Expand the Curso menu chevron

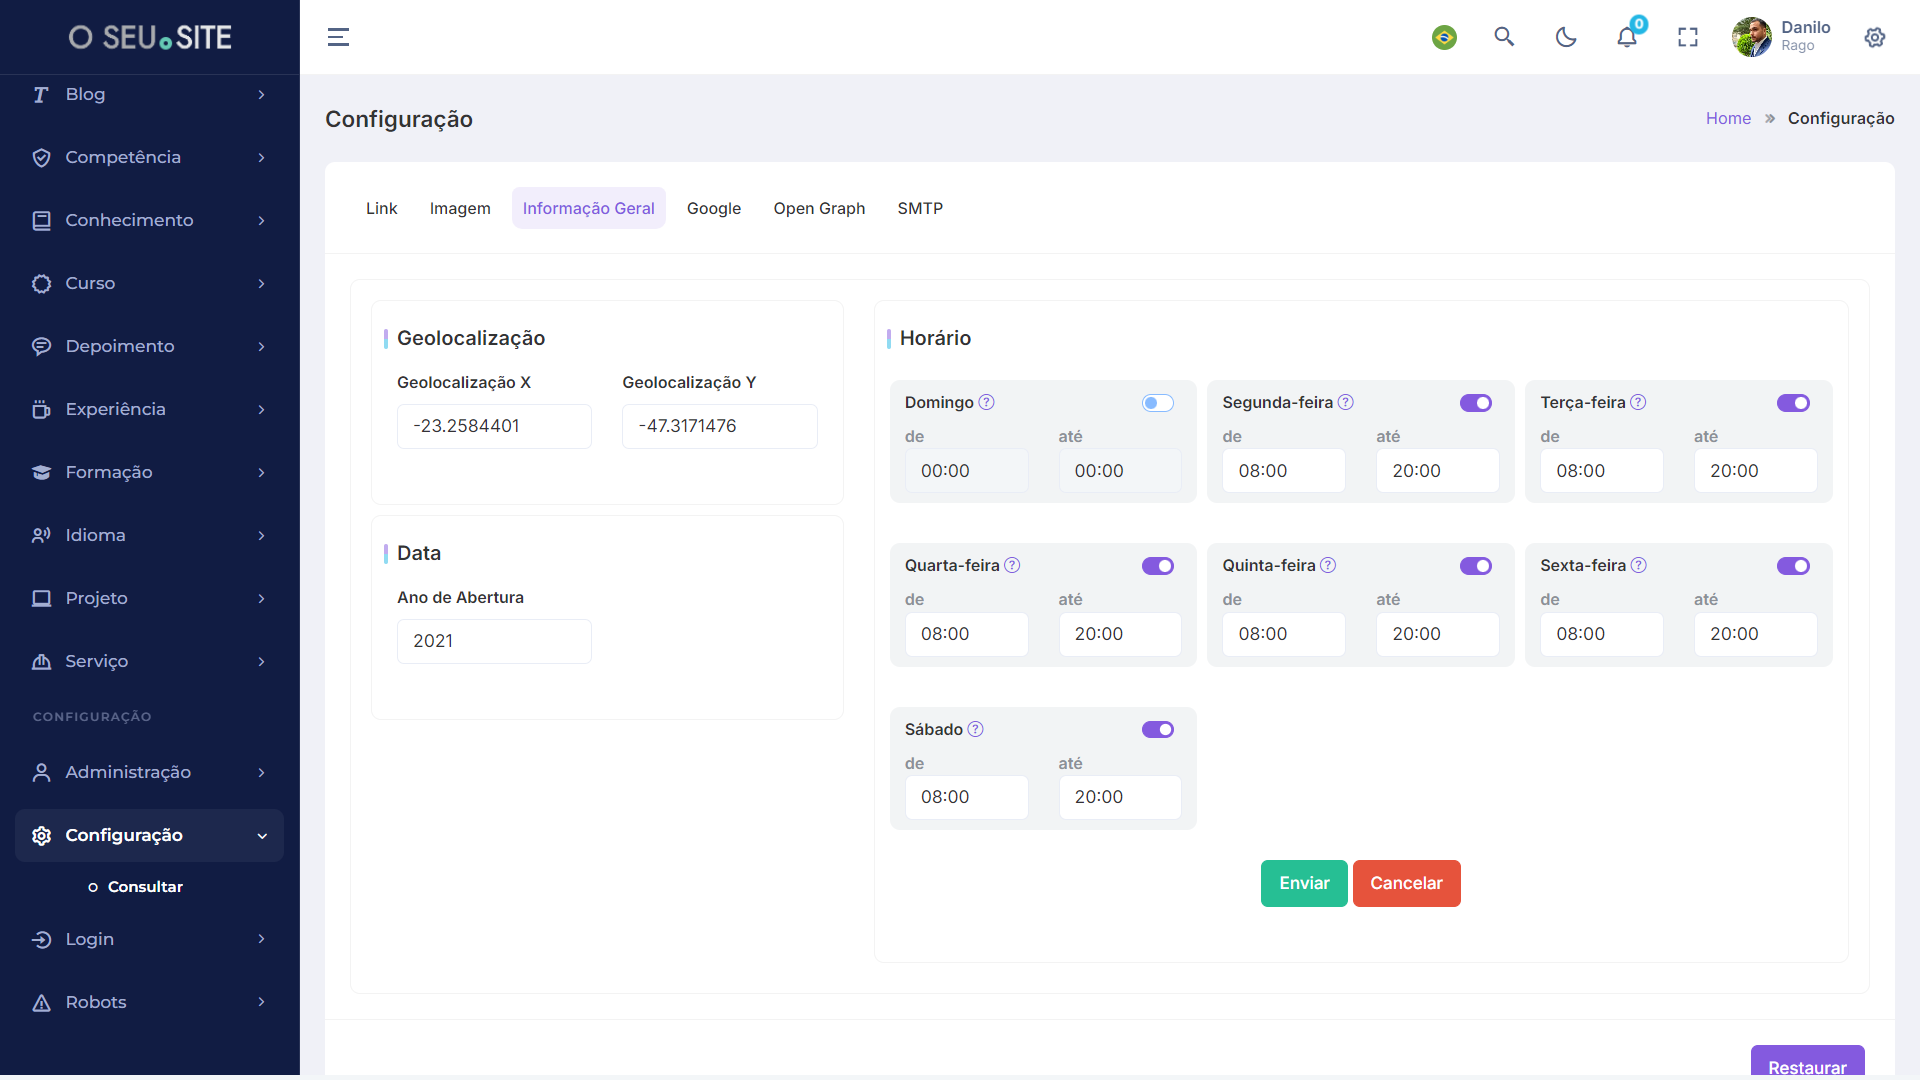point(261,283)
